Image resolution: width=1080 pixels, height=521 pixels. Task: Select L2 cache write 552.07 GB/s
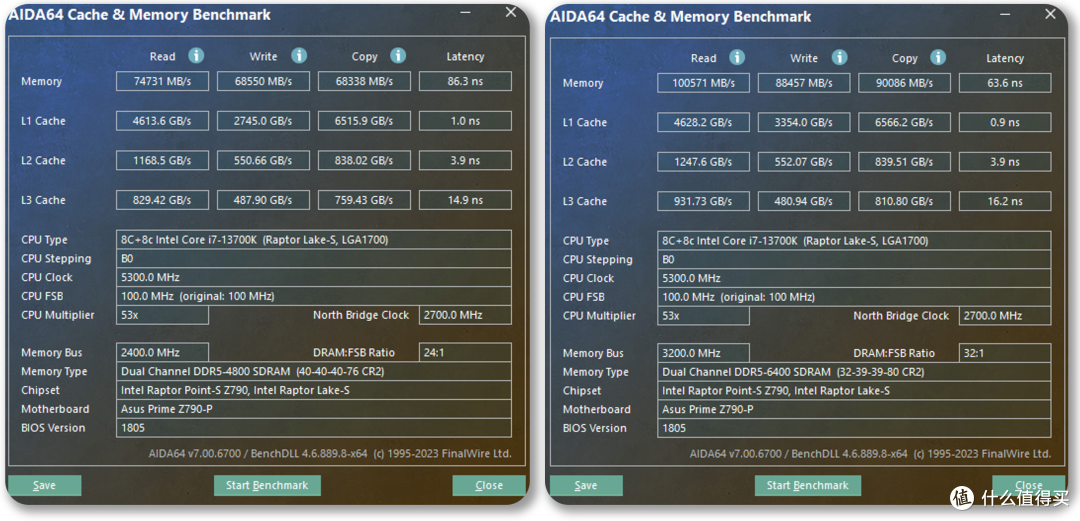point(804,162)
